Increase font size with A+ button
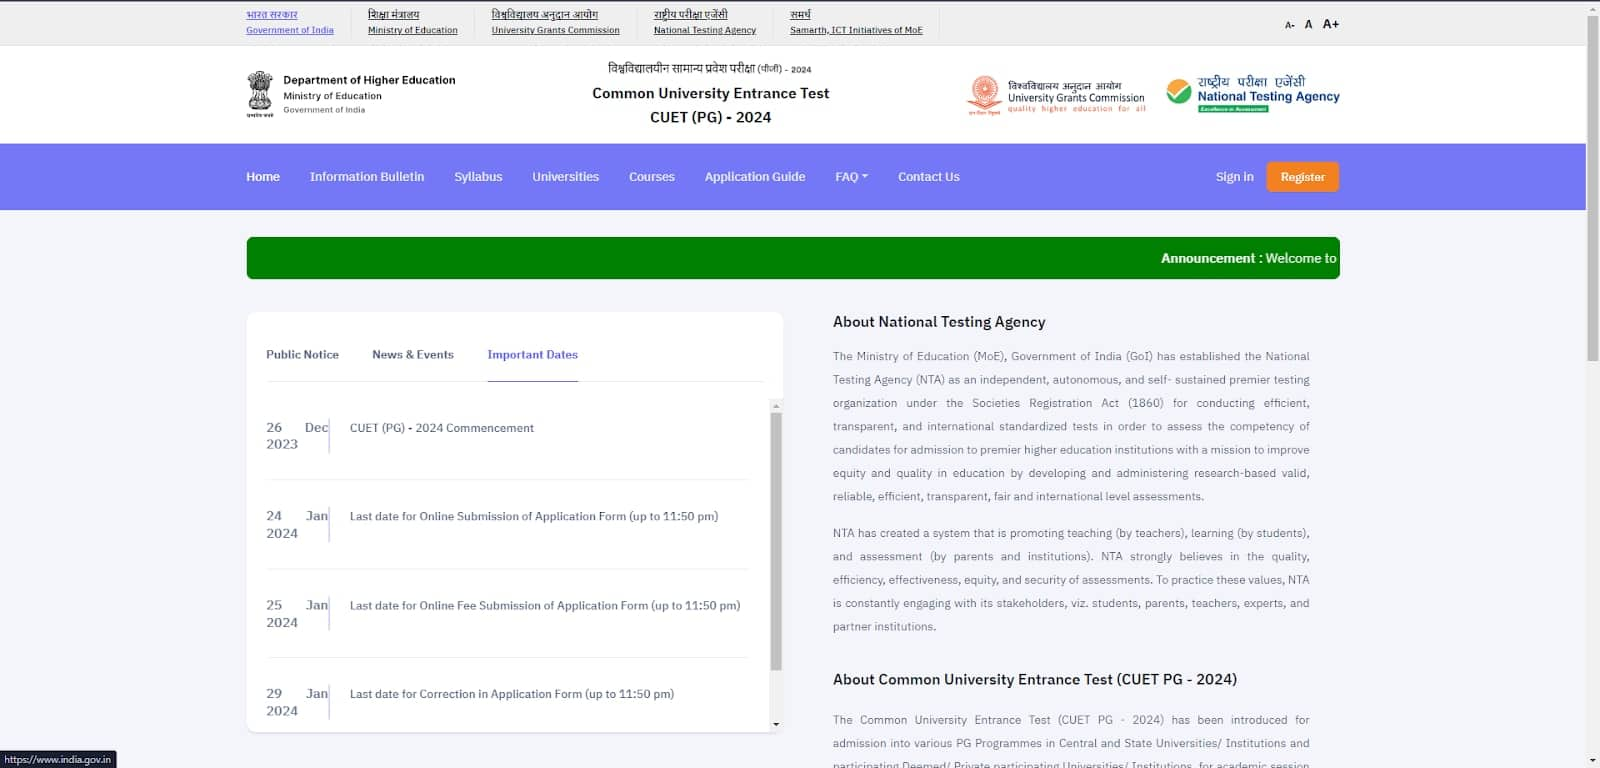The width and height of the screenshot is (1600, 768). coord(1331,24)
